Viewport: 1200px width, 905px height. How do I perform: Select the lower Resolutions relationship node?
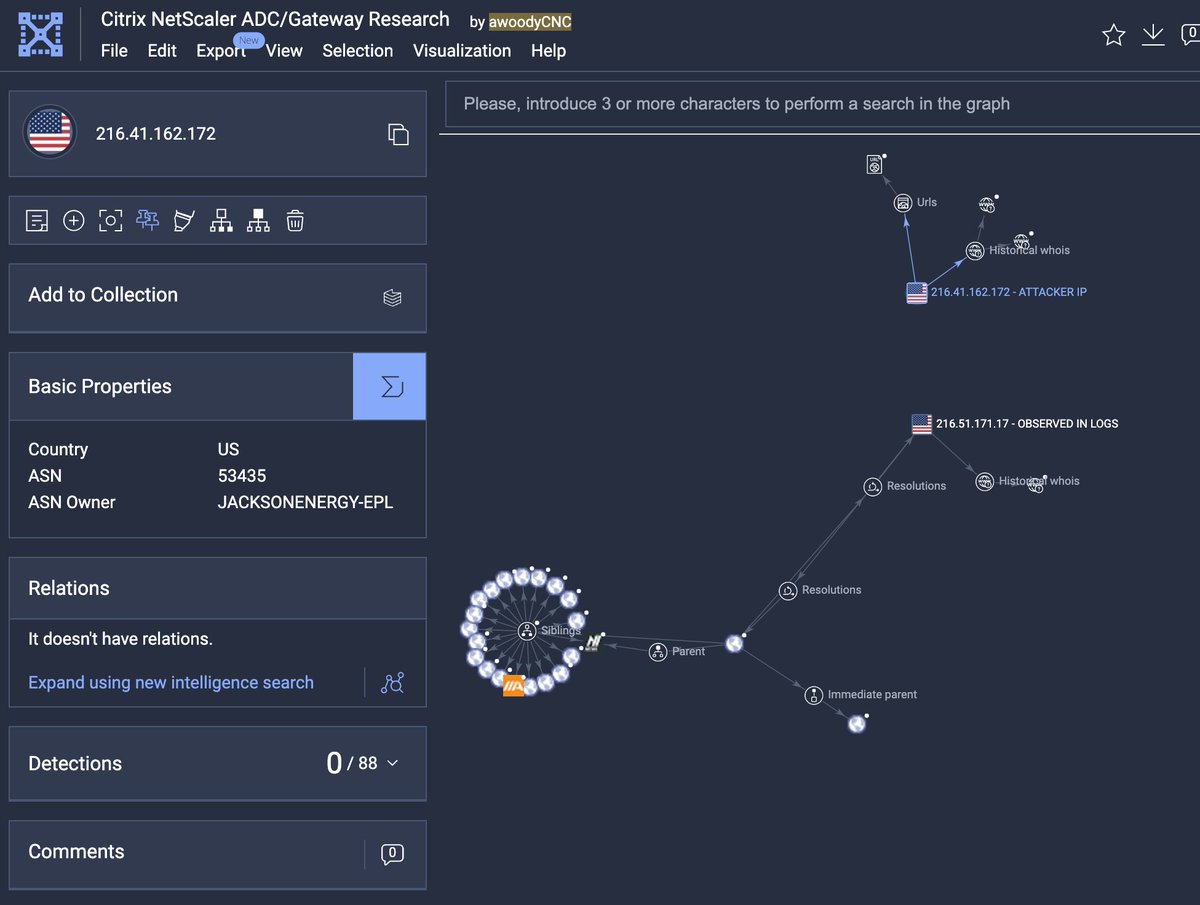pyautogui.click(x=788, y=591)
